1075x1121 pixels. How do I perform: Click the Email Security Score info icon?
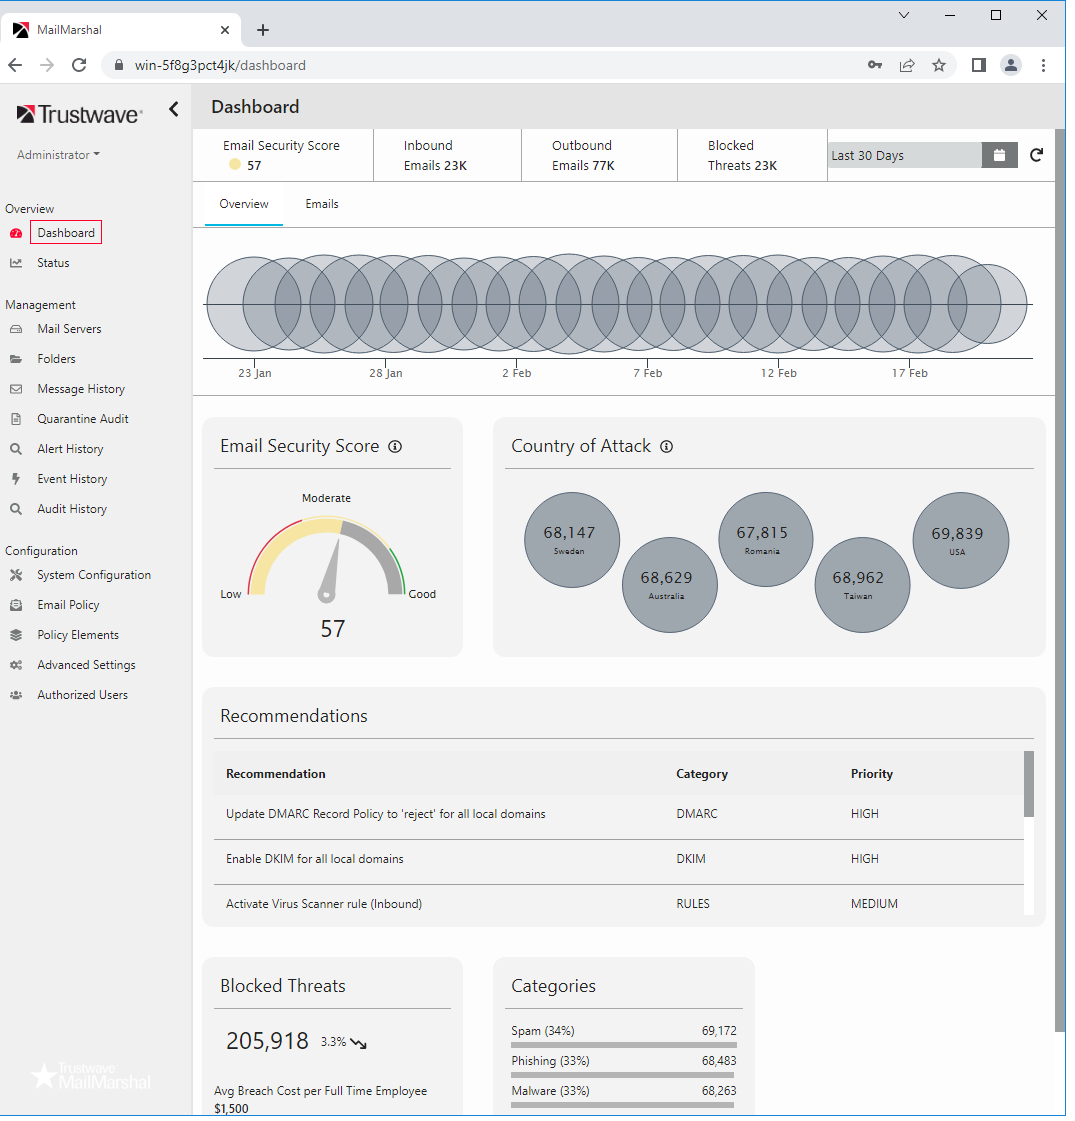[x=395, y=447]
